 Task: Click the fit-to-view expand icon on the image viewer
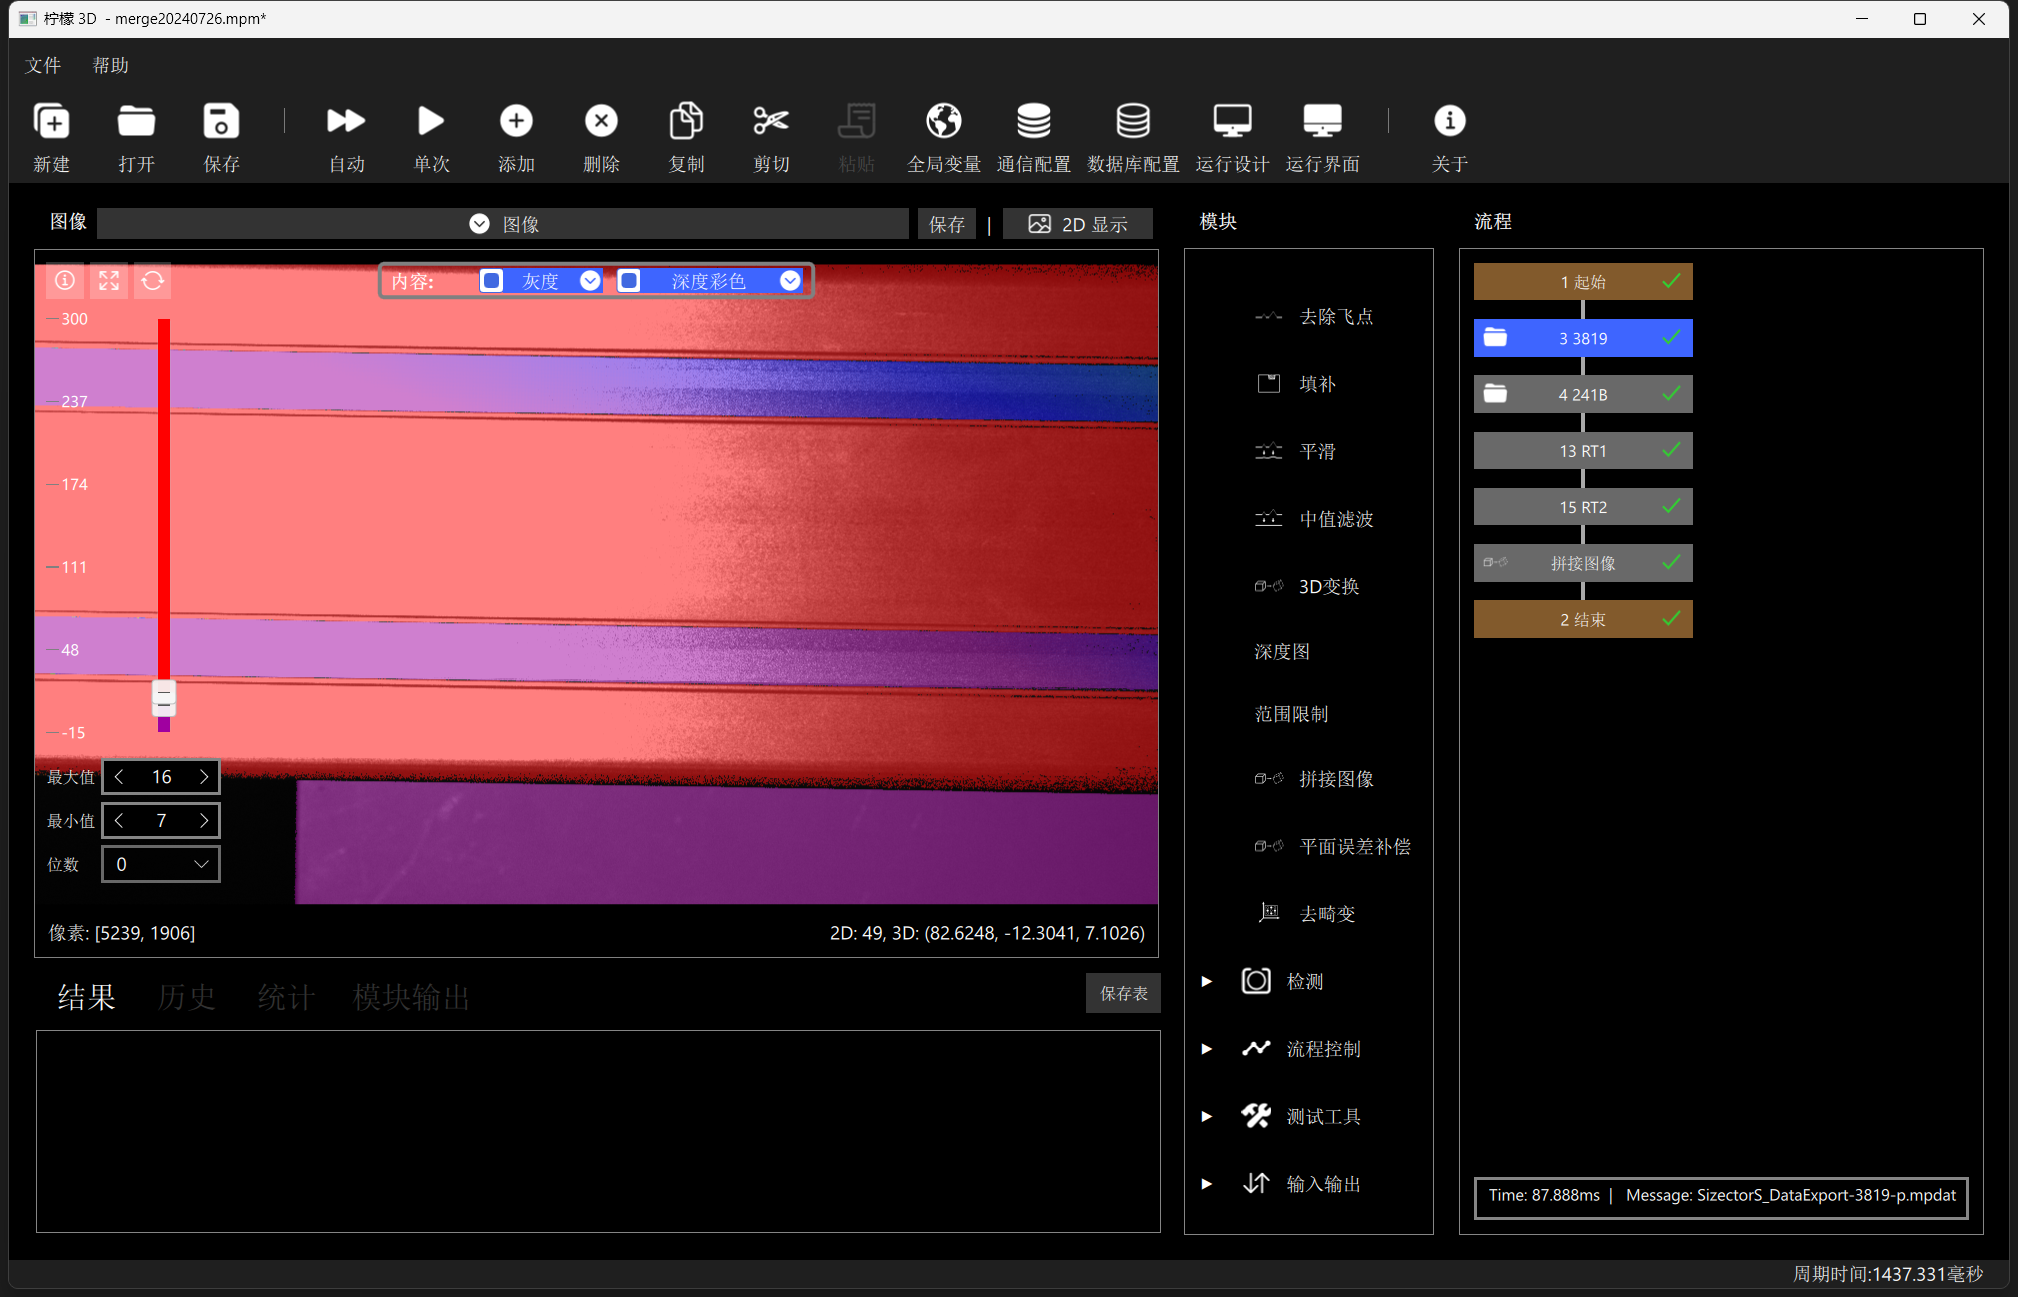click(109, 281)
